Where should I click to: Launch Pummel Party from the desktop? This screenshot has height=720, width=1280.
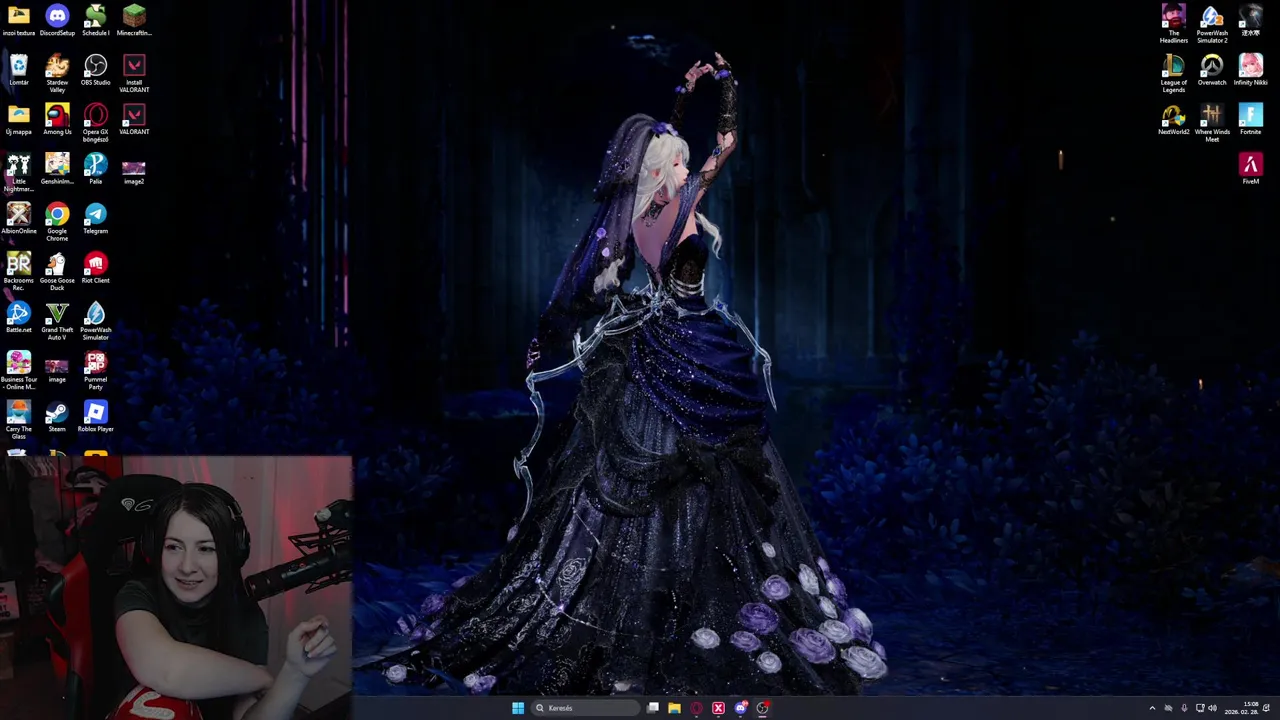(96, 370)
